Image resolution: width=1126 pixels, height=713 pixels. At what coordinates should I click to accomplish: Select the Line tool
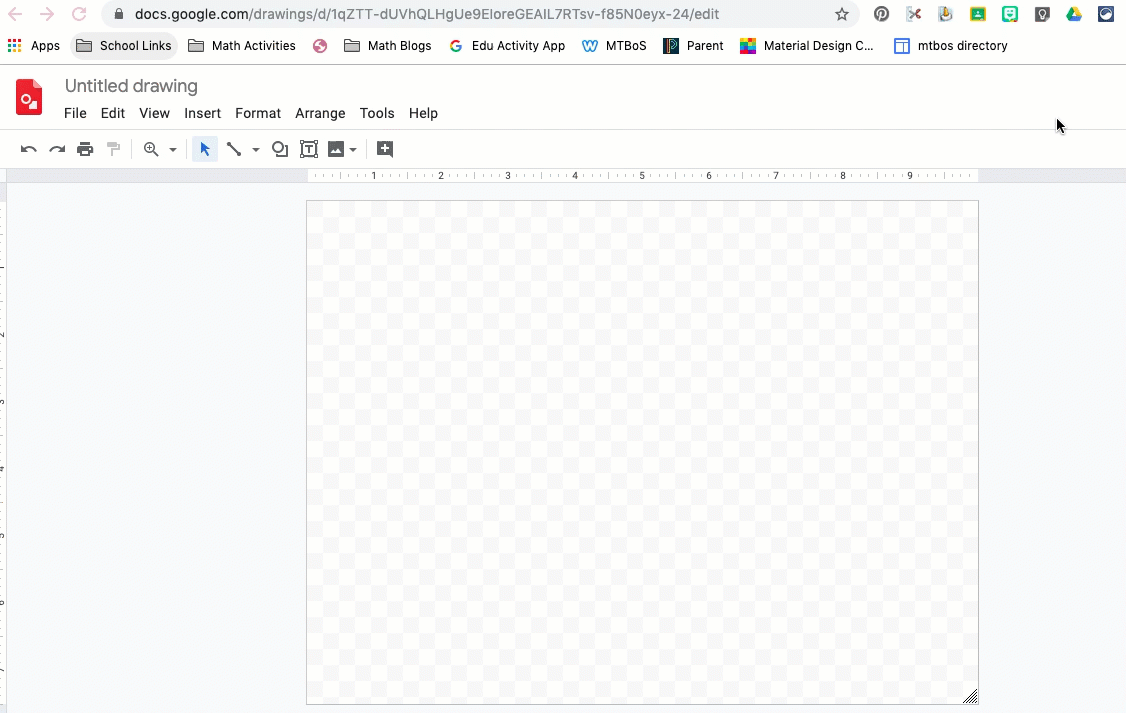coord(234,149)
